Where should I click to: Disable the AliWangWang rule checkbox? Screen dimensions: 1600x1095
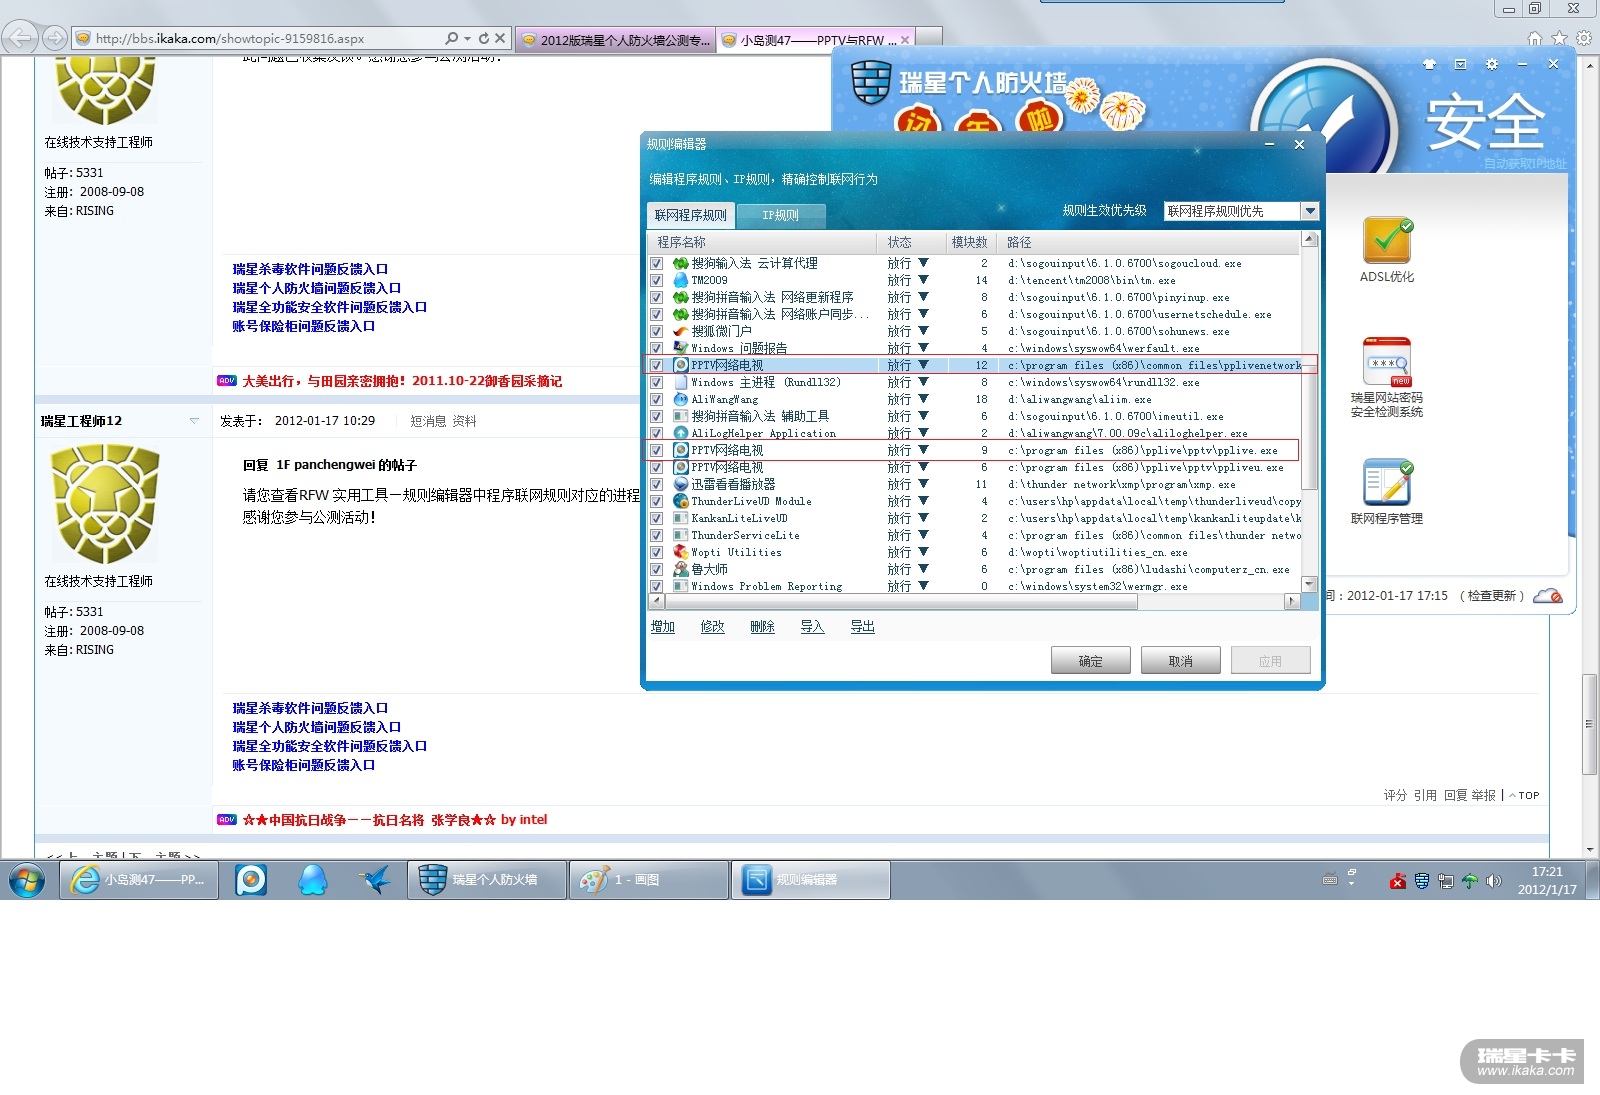click(x=656, y=400)
